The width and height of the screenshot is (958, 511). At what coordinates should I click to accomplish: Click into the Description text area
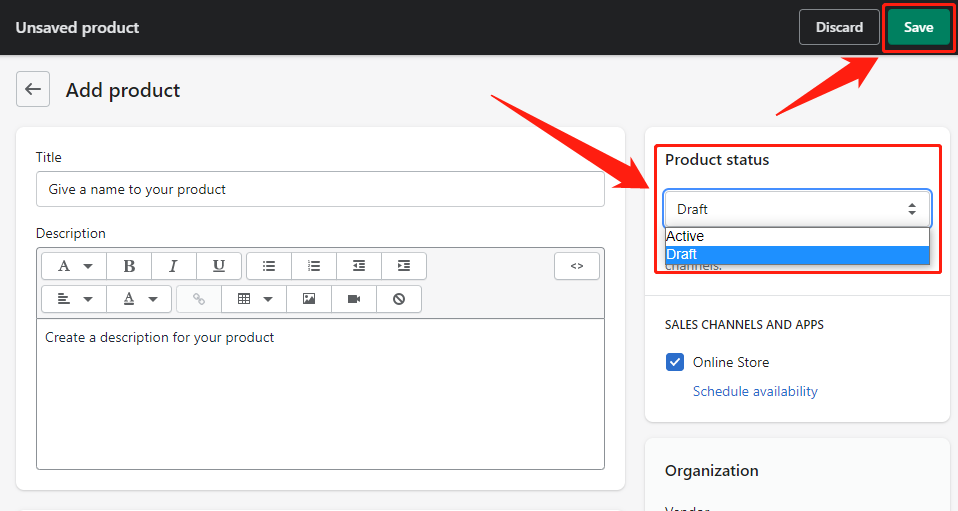coord(320,394)
